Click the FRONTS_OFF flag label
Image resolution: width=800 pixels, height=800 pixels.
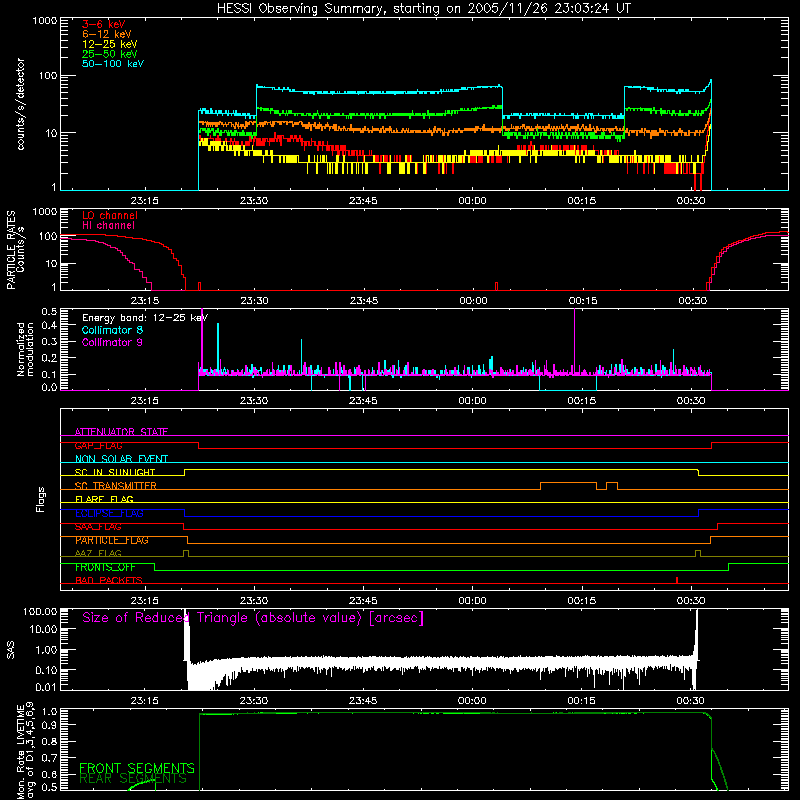tap(105, 567)
